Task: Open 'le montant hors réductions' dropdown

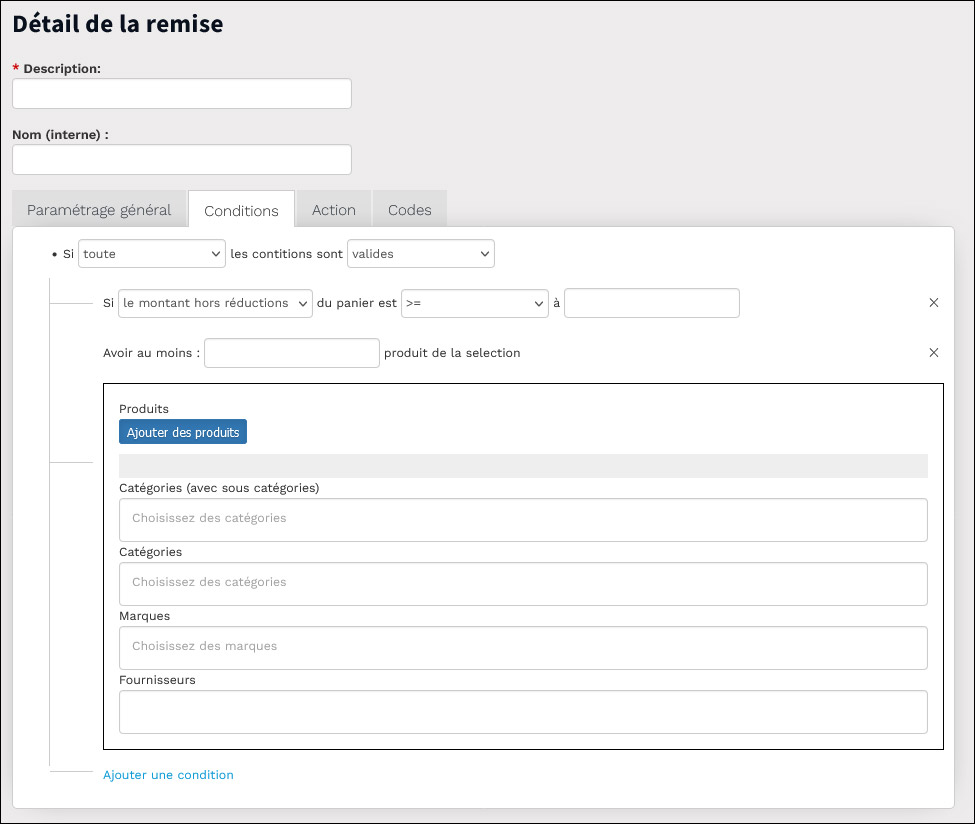Action: point(215,303)
